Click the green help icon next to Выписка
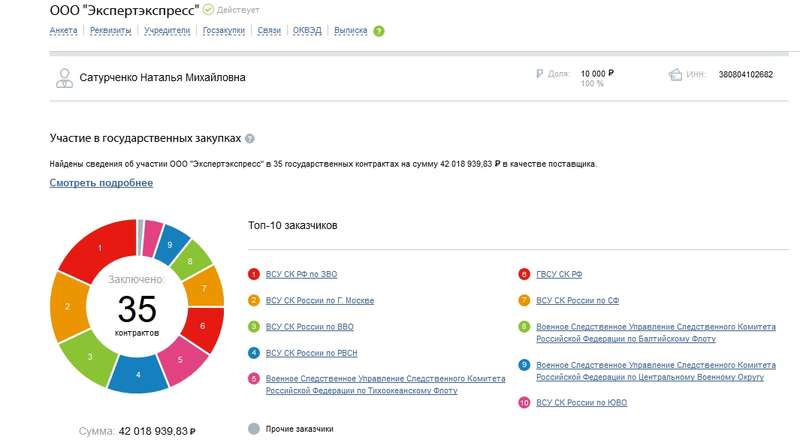 coord(379,31)
